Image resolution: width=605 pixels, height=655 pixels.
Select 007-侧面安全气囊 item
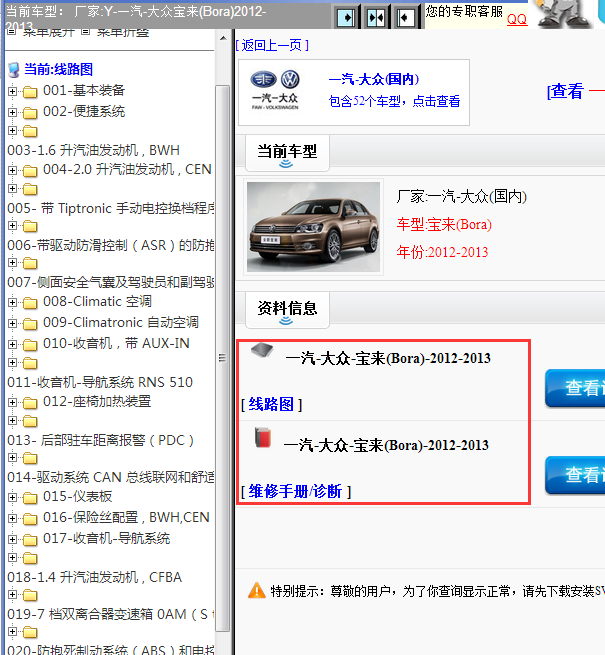tap(111, 282)
